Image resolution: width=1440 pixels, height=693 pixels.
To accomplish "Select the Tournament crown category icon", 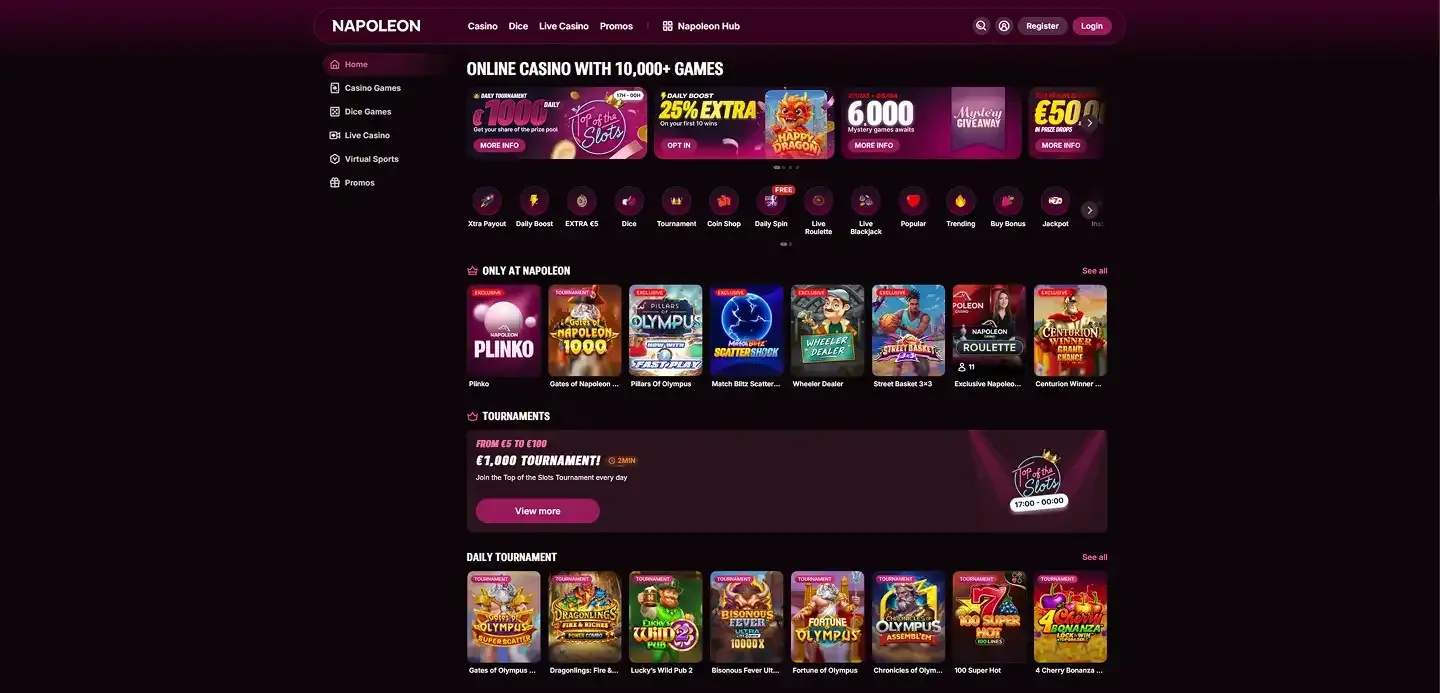I will (x=676, y=200).
